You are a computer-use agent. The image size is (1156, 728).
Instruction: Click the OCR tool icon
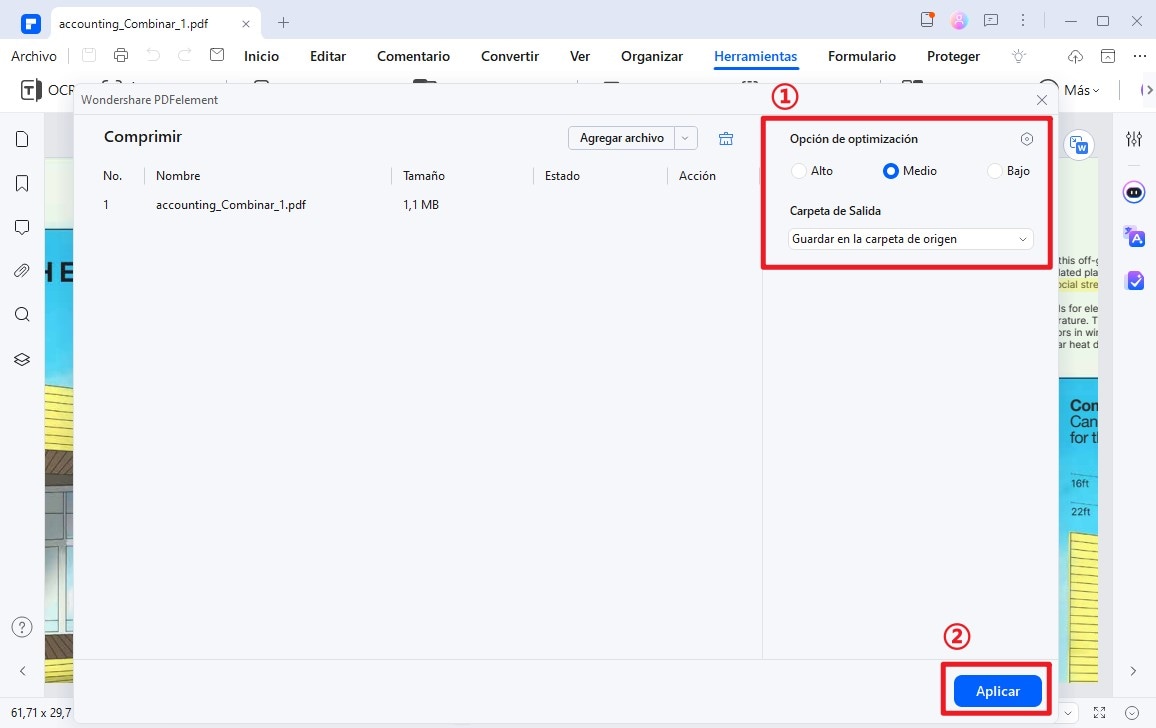(x=29, y=90)
